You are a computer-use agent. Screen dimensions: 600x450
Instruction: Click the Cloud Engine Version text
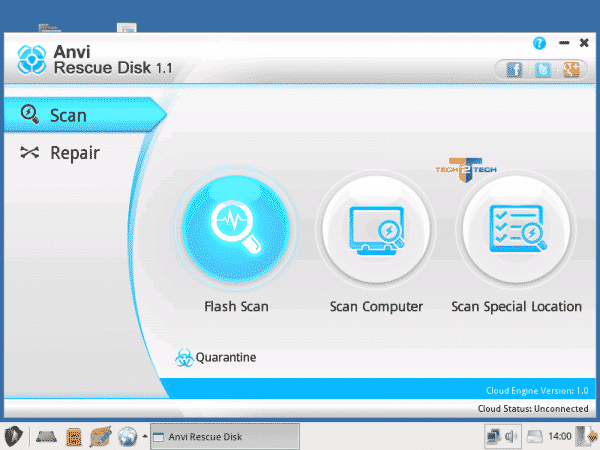pos(537,391)
